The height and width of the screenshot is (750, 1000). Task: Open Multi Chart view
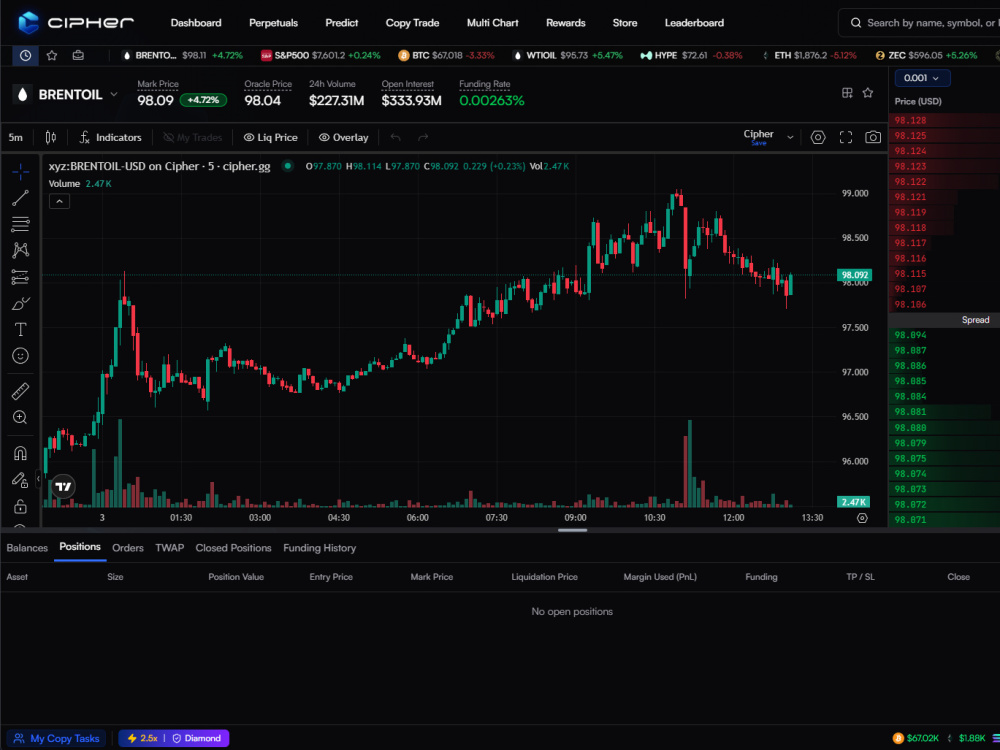point(492,23)
